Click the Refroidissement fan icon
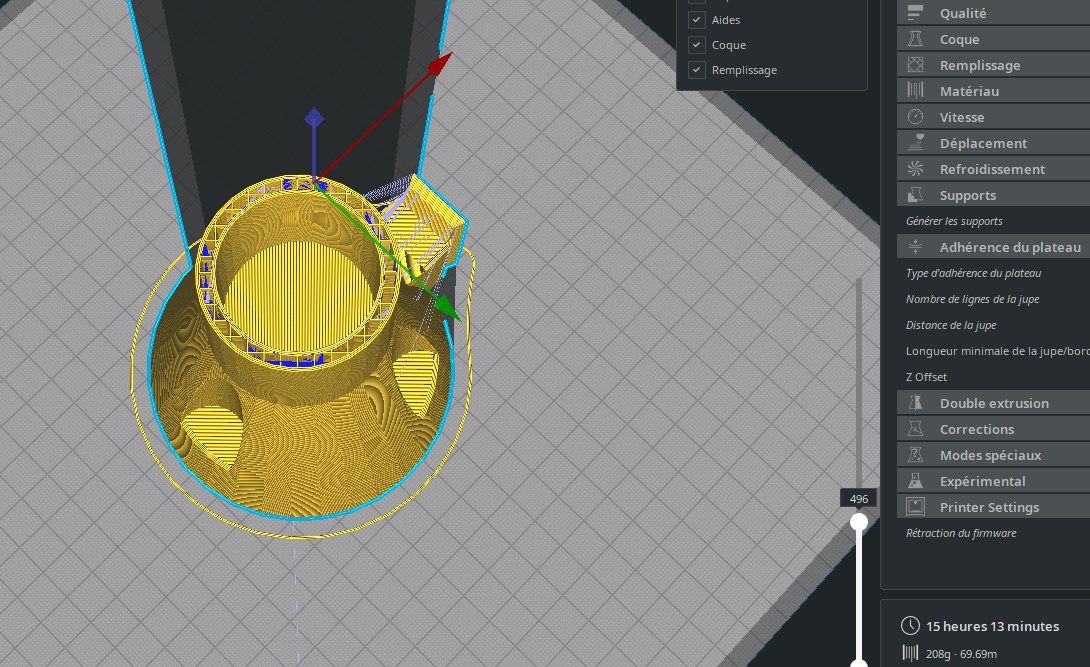 pos(915,169)
